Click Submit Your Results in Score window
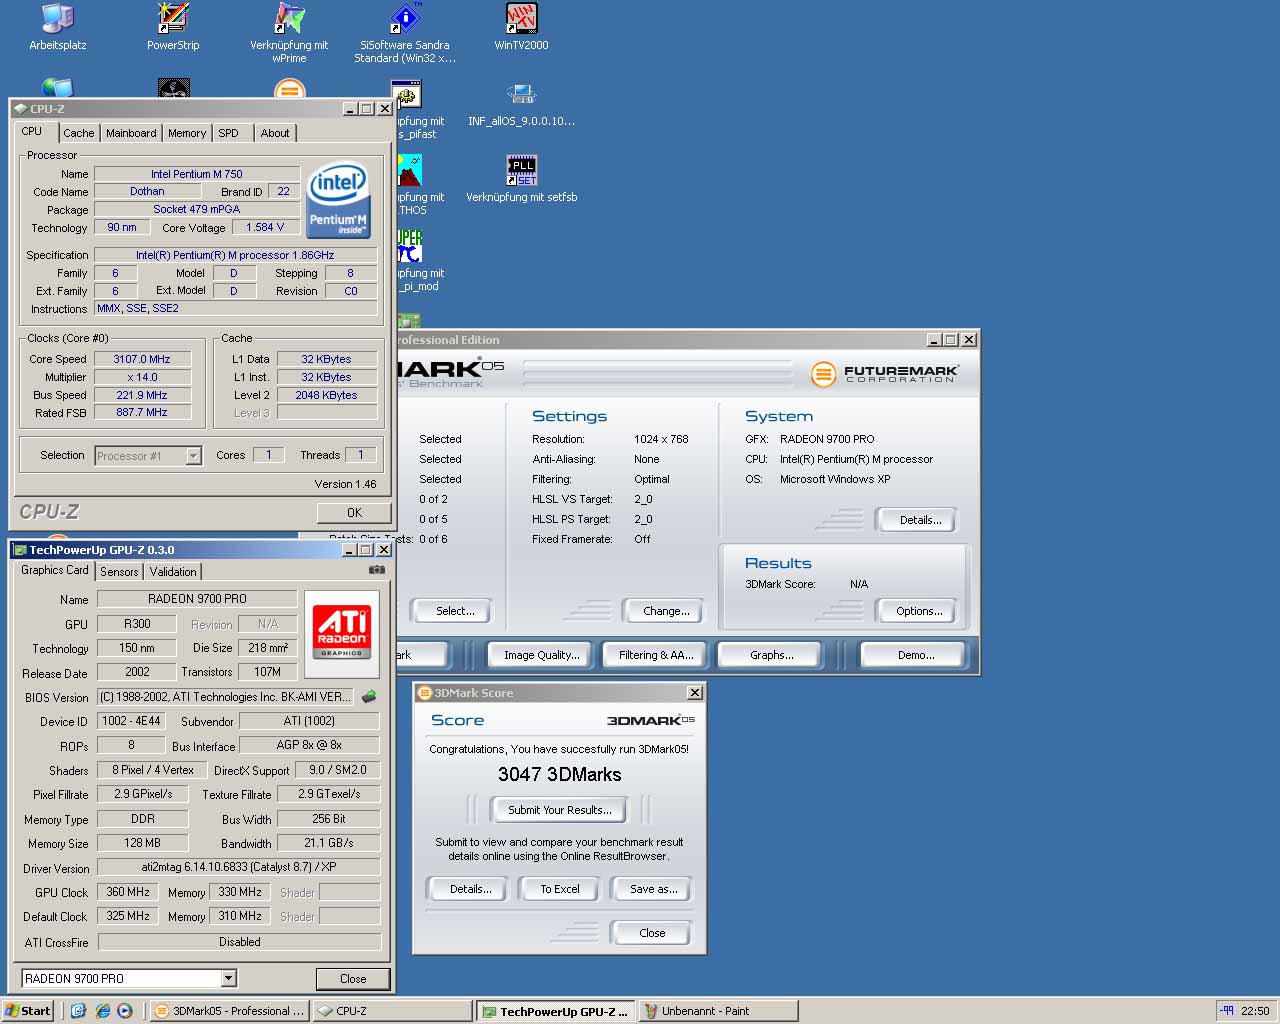This screenshot has width=1280, height=1024. tap(559, 810)
